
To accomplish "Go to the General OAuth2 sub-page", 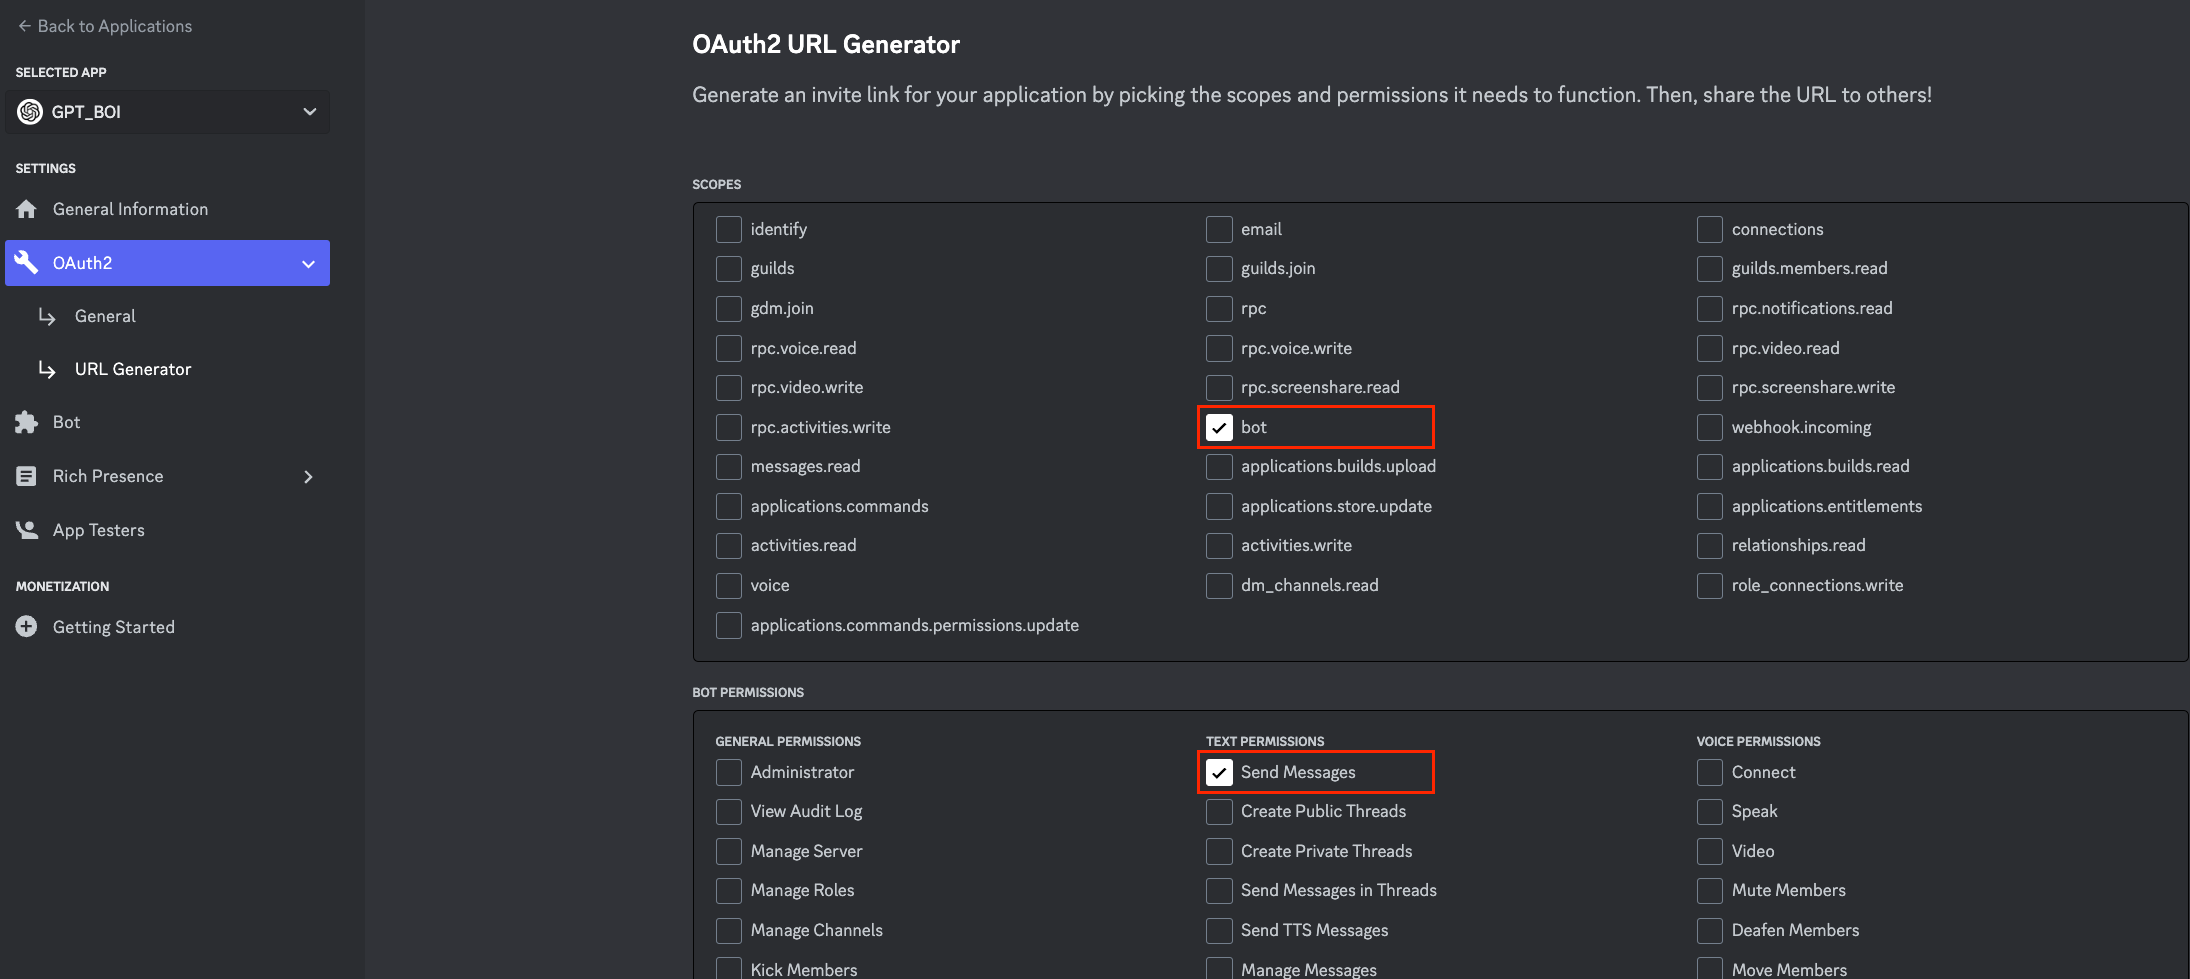I will [x=105, y=316].
